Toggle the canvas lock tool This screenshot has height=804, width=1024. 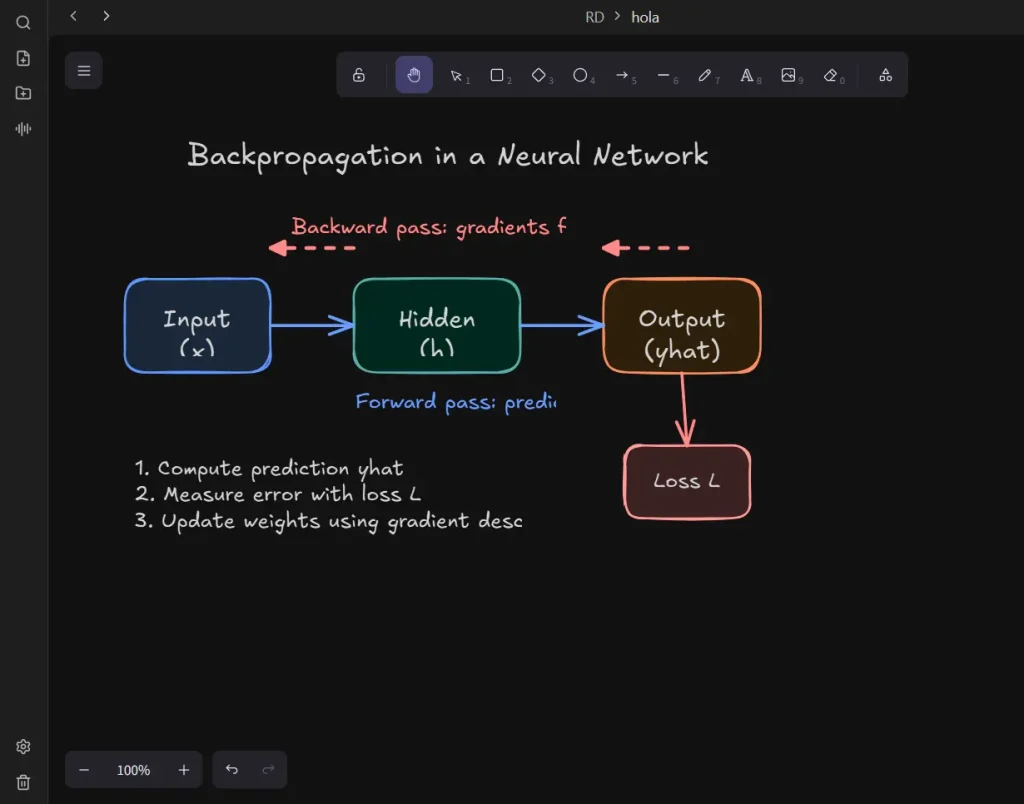pos(359,75)
